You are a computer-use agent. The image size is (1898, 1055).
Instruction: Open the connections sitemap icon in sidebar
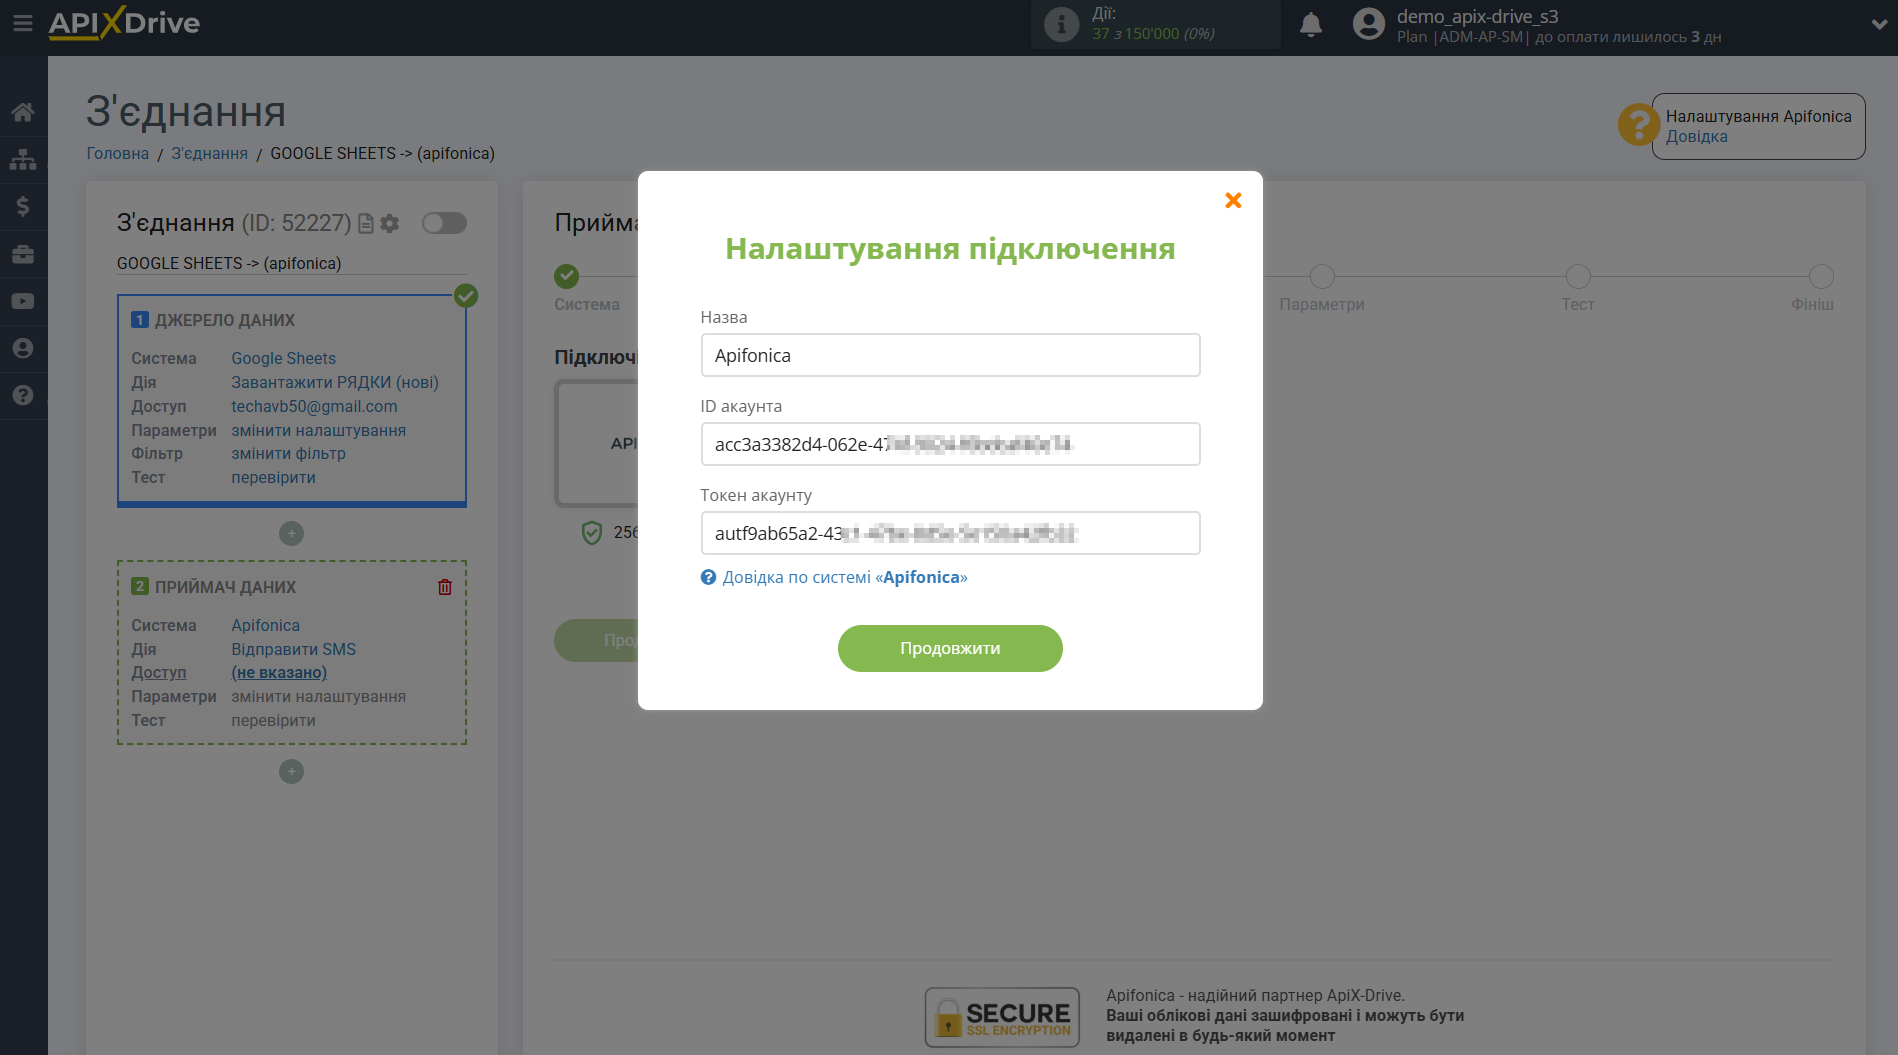point(23,160)
